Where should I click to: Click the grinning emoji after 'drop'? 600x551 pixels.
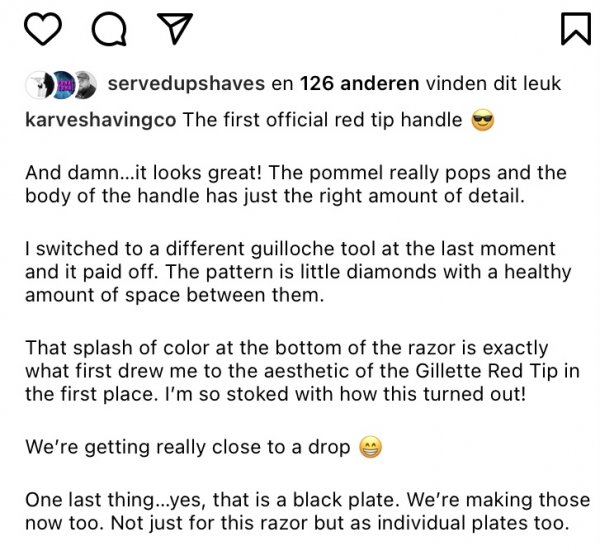point(370,447)
